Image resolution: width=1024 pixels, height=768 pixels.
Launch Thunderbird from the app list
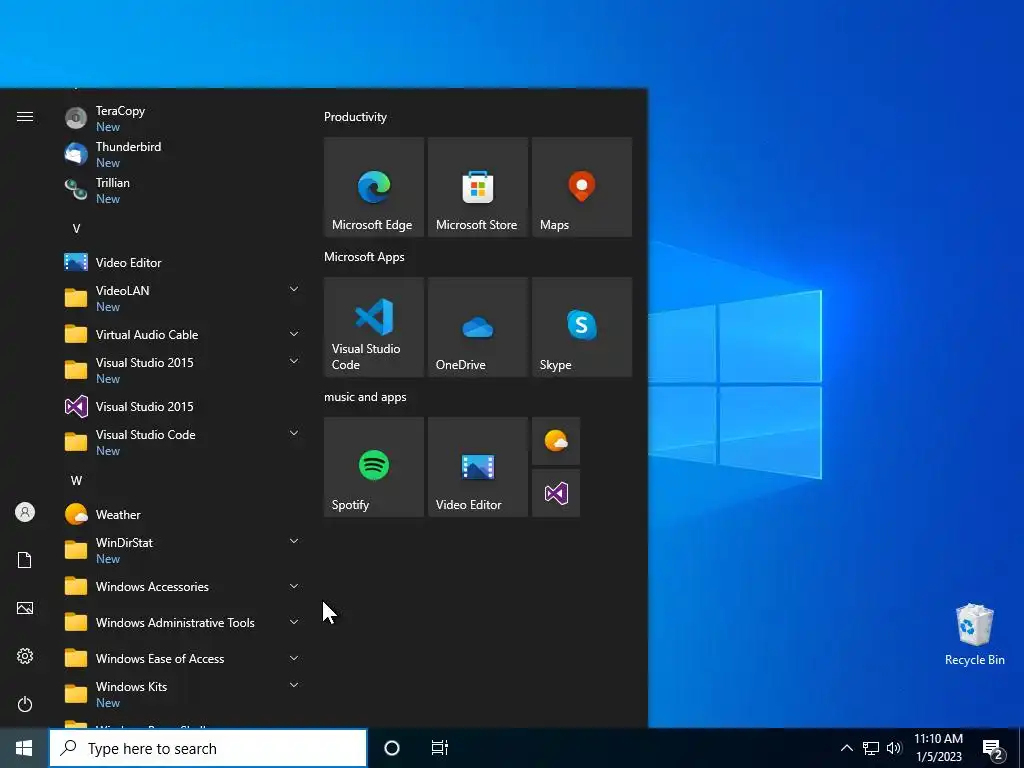[182, 154]
